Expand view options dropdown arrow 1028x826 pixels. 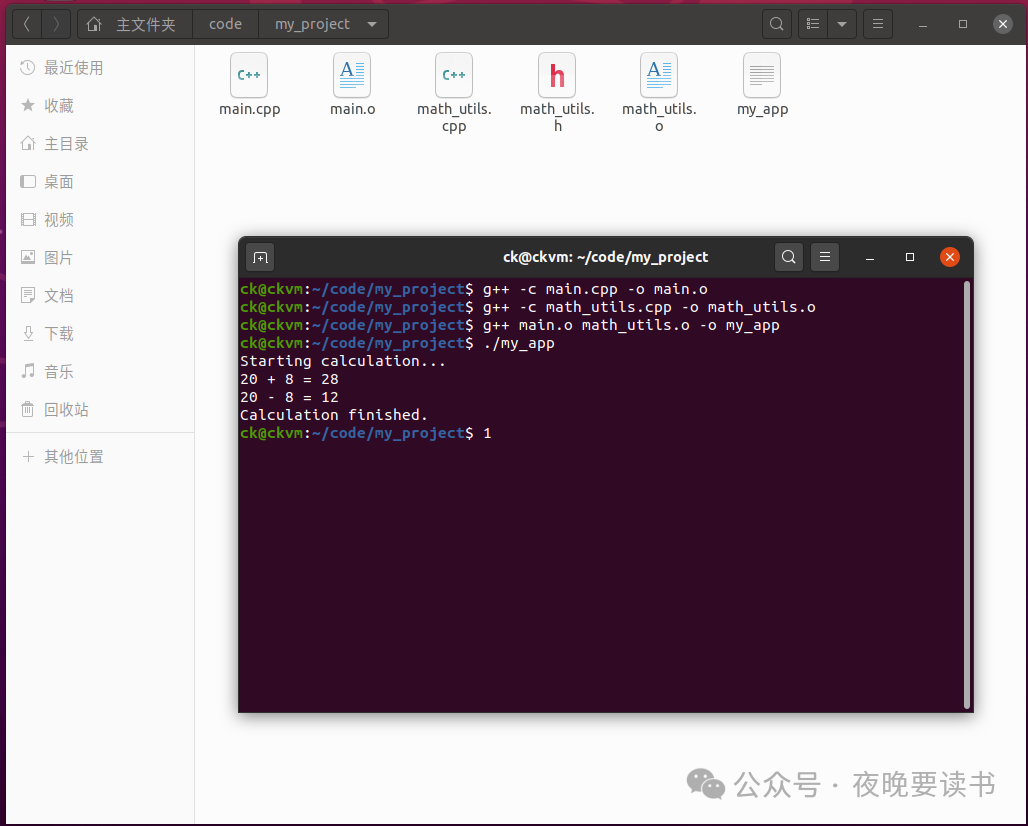click(842, 24)
